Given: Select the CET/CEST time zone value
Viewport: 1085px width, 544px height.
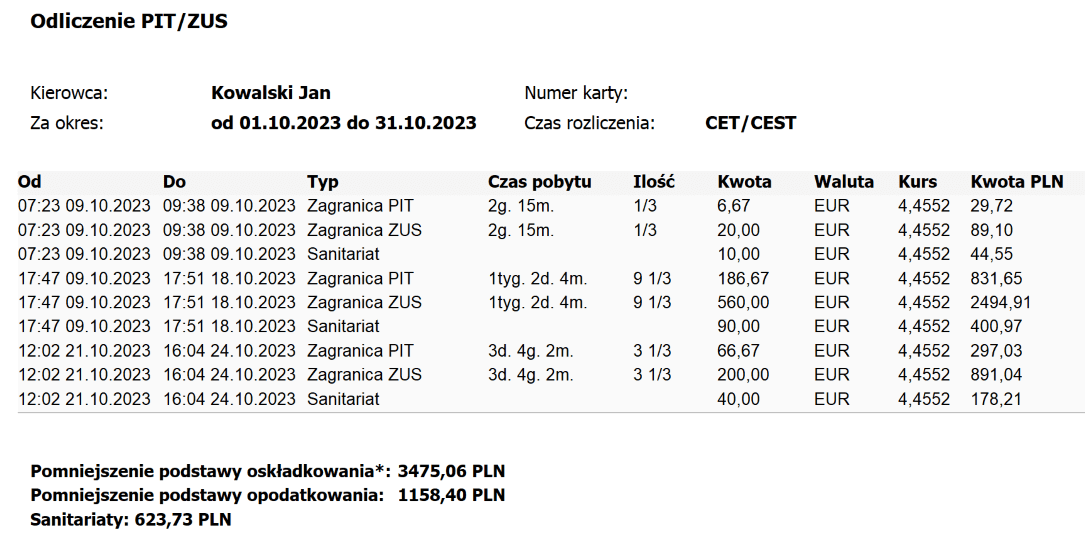Looking at the screenshot, I should click(750, 123).
